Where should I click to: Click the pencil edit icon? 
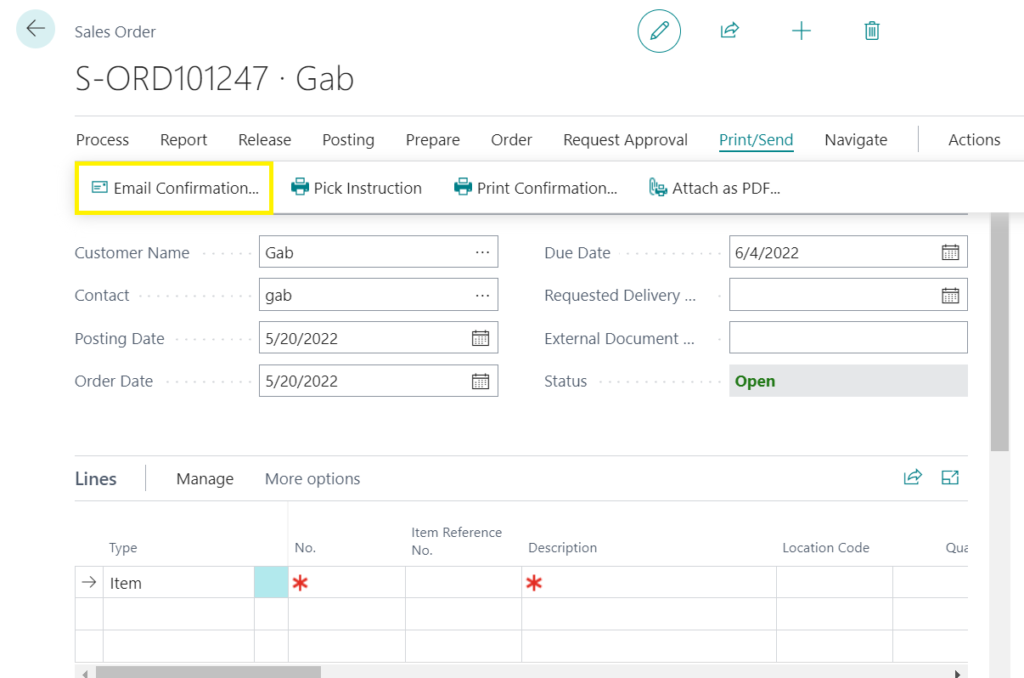[x=659, y=31]
